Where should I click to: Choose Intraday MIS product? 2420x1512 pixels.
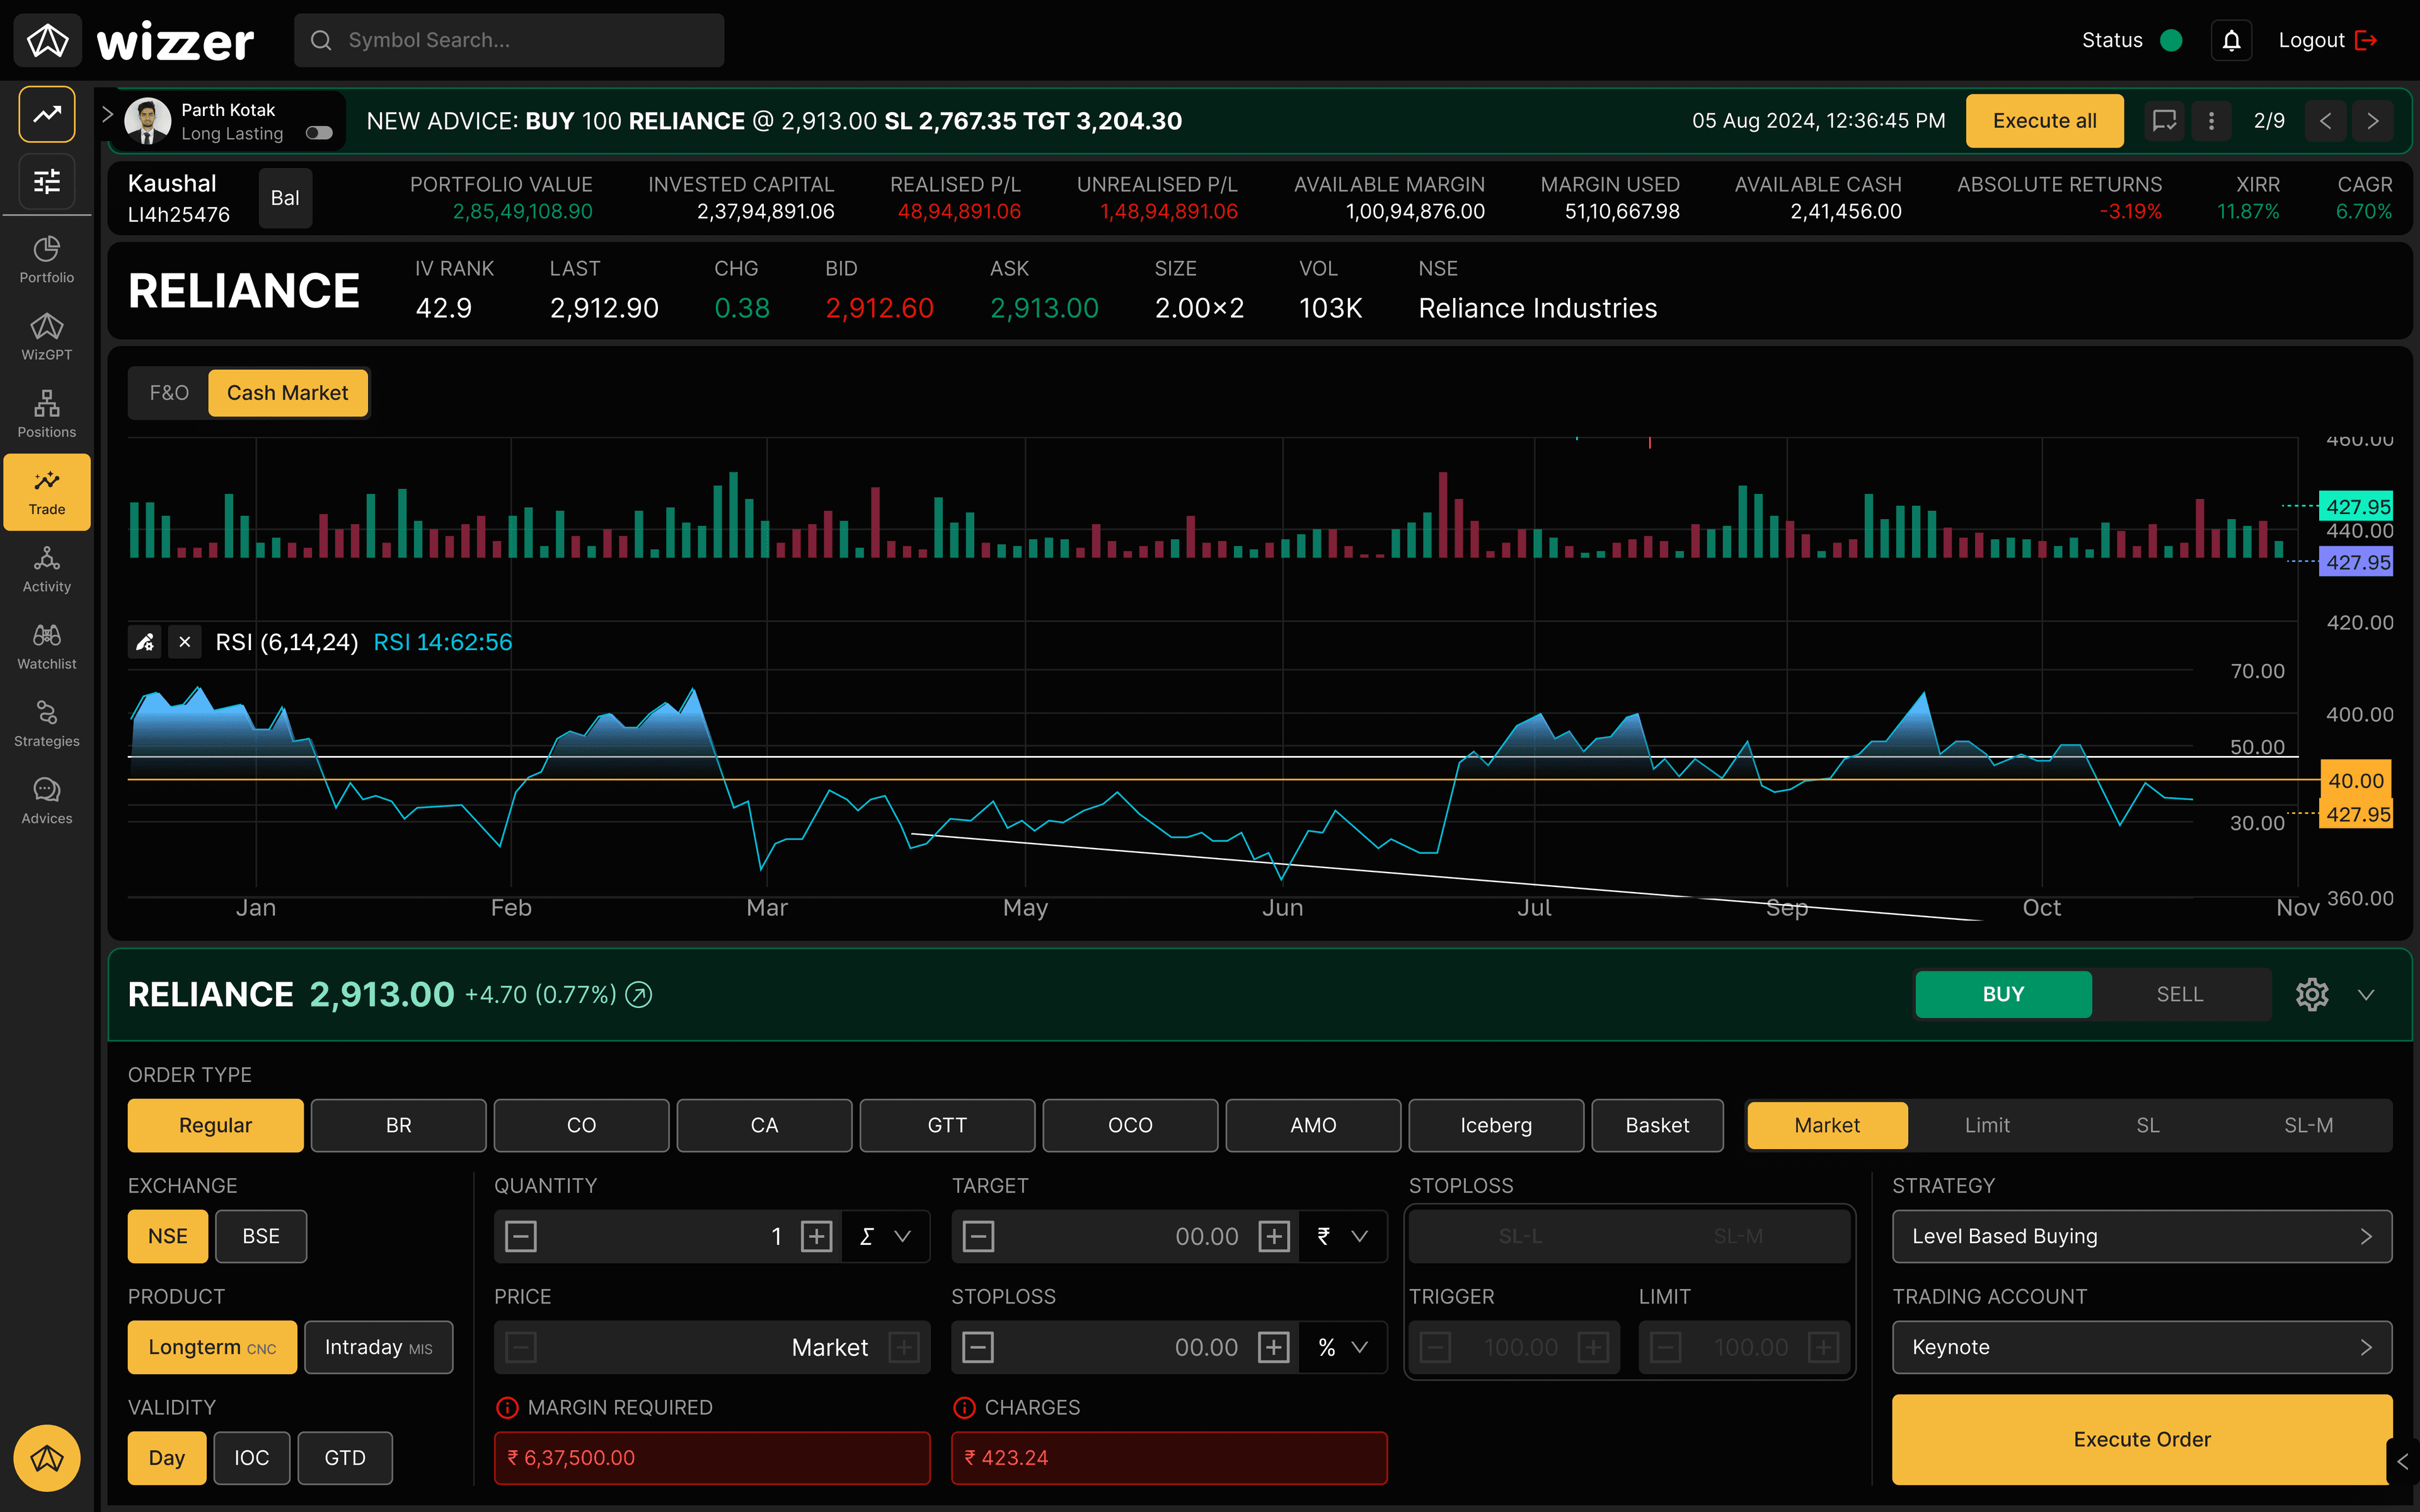(x=378, y=1347)
